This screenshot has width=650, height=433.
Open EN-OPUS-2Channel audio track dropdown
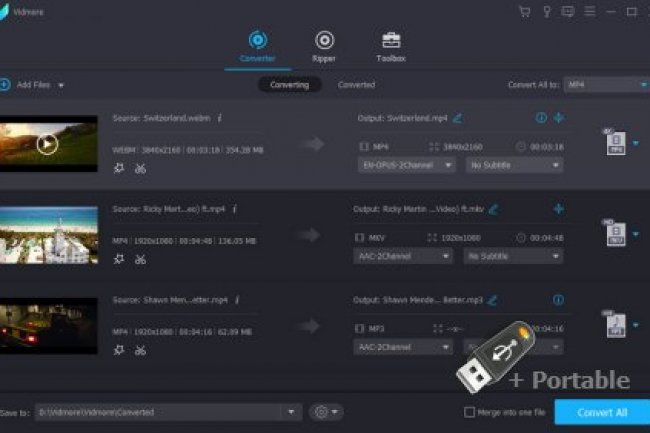(406, 165)
